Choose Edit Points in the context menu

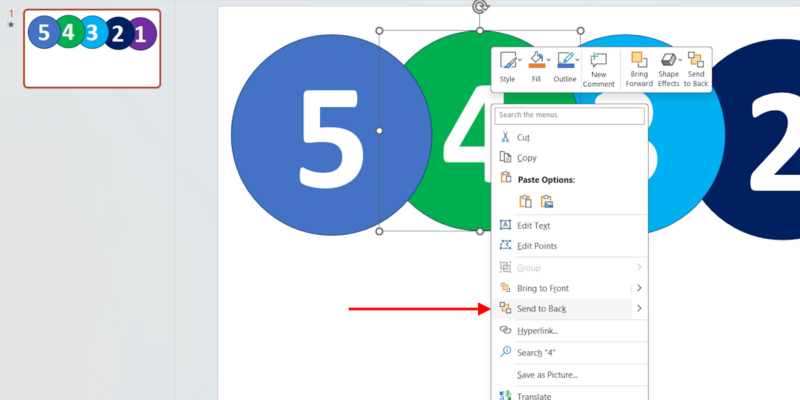536,246
